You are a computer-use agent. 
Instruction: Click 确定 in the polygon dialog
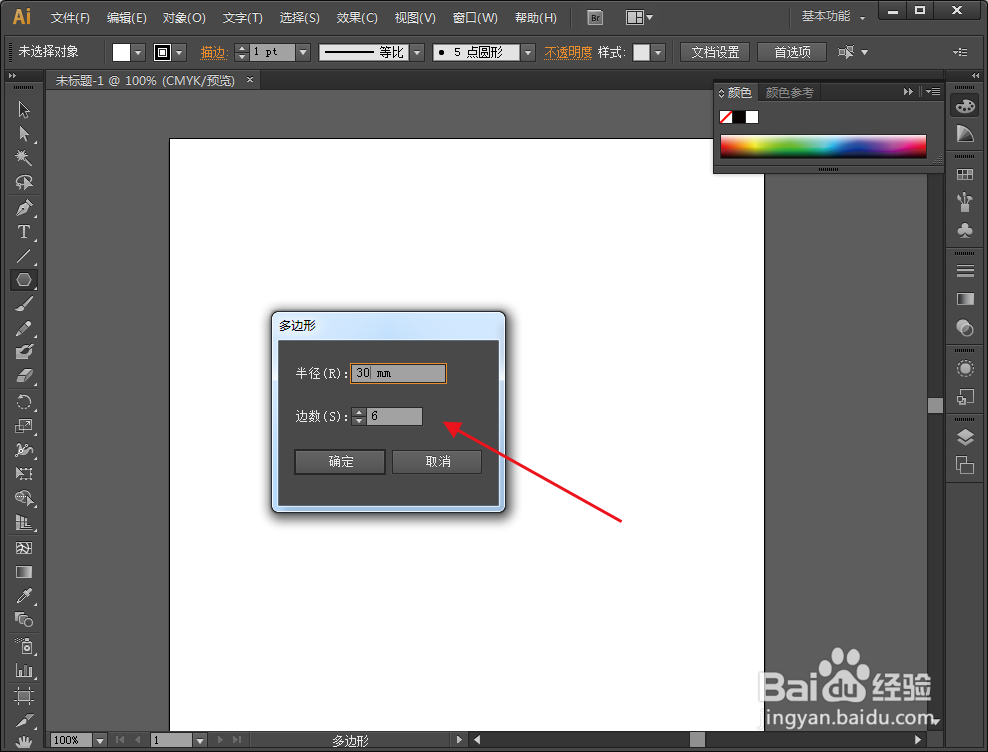click(340, 461)
